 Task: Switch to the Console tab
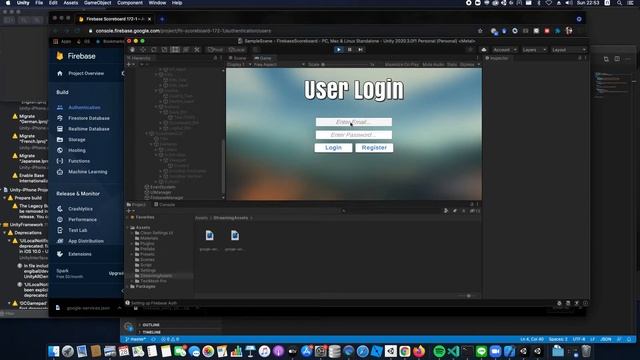coord(164,204)
